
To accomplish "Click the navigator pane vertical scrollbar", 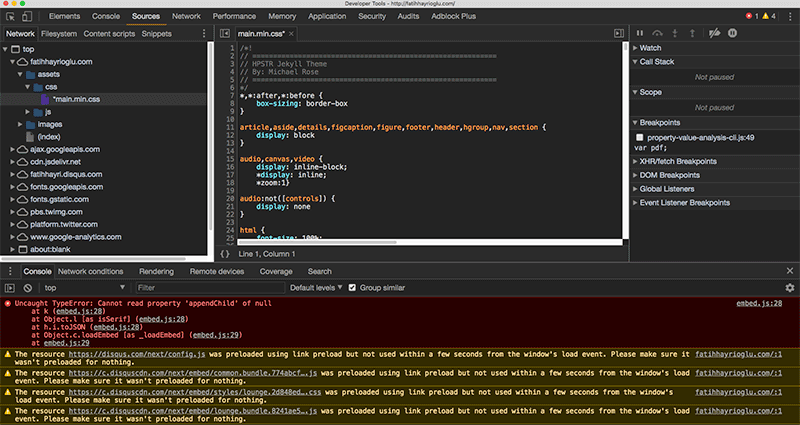I will 210,135.
